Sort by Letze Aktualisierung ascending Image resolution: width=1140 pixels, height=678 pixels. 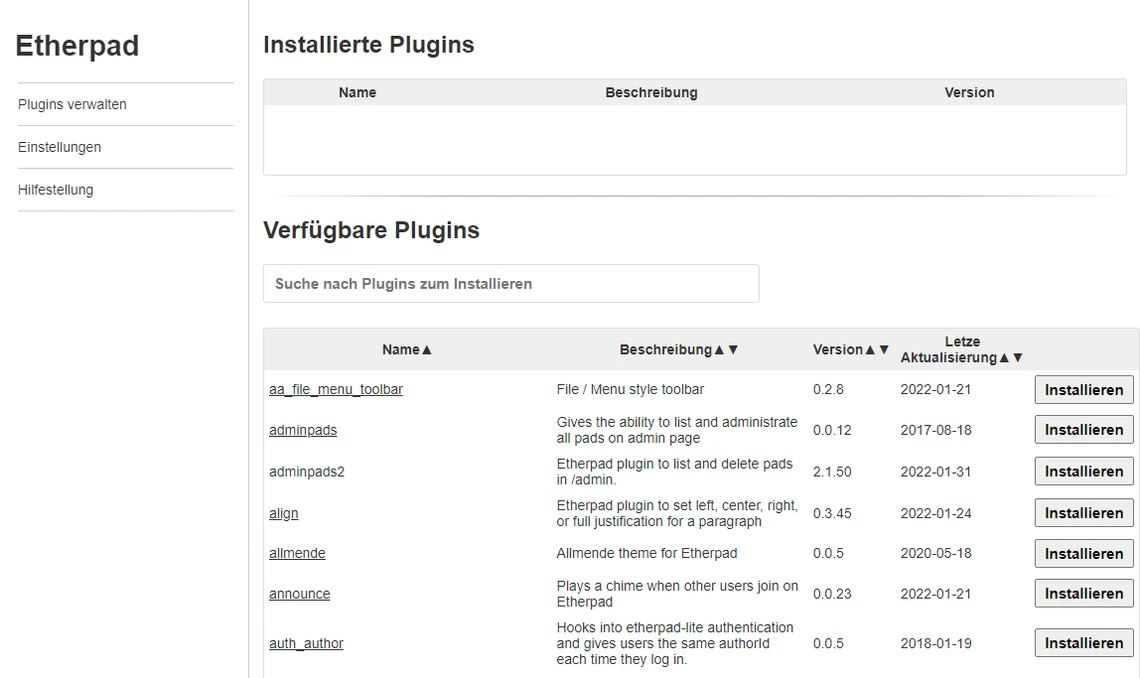pos(1006,357)
